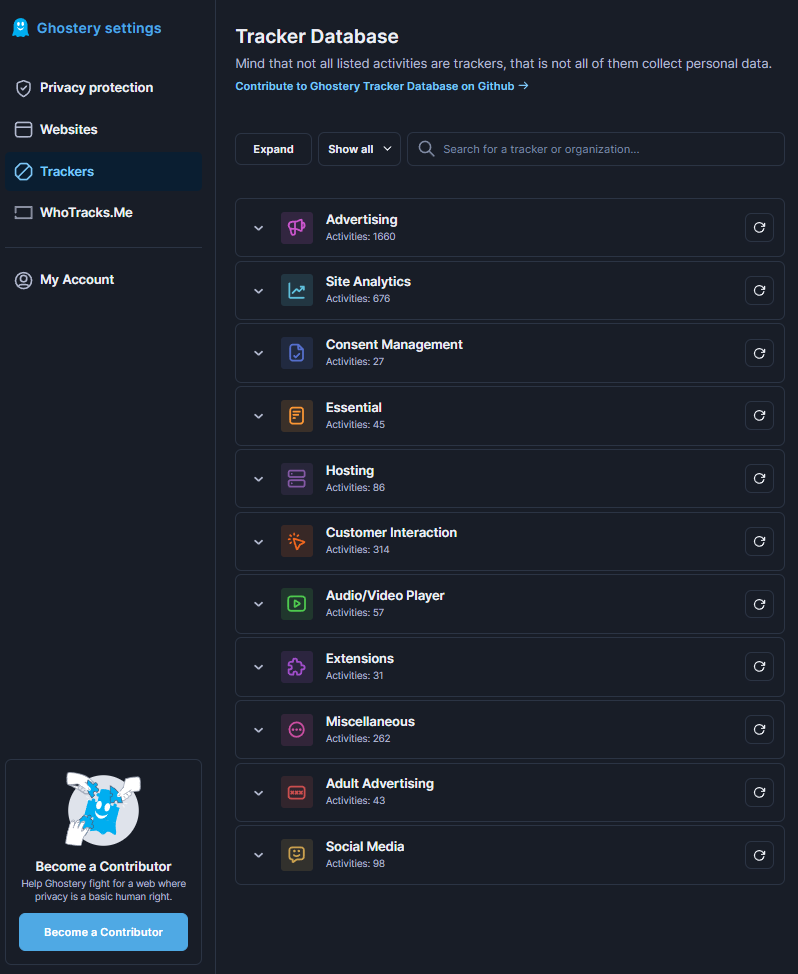Viewport: 798px width, 974px height.
Task: Click the Miscellaneous category title
Action: click(370, 721)
